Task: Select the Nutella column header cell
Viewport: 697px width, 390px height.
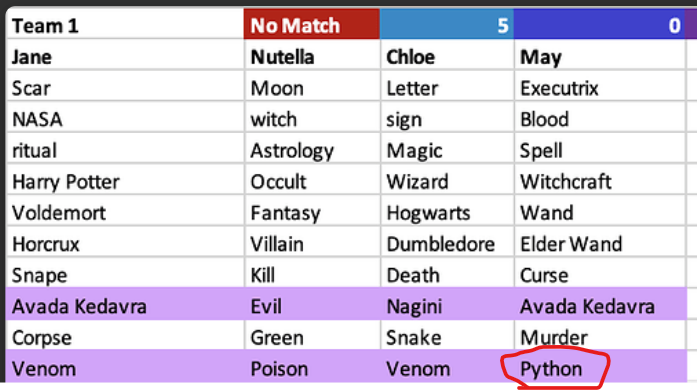Action: pos(312,56)
